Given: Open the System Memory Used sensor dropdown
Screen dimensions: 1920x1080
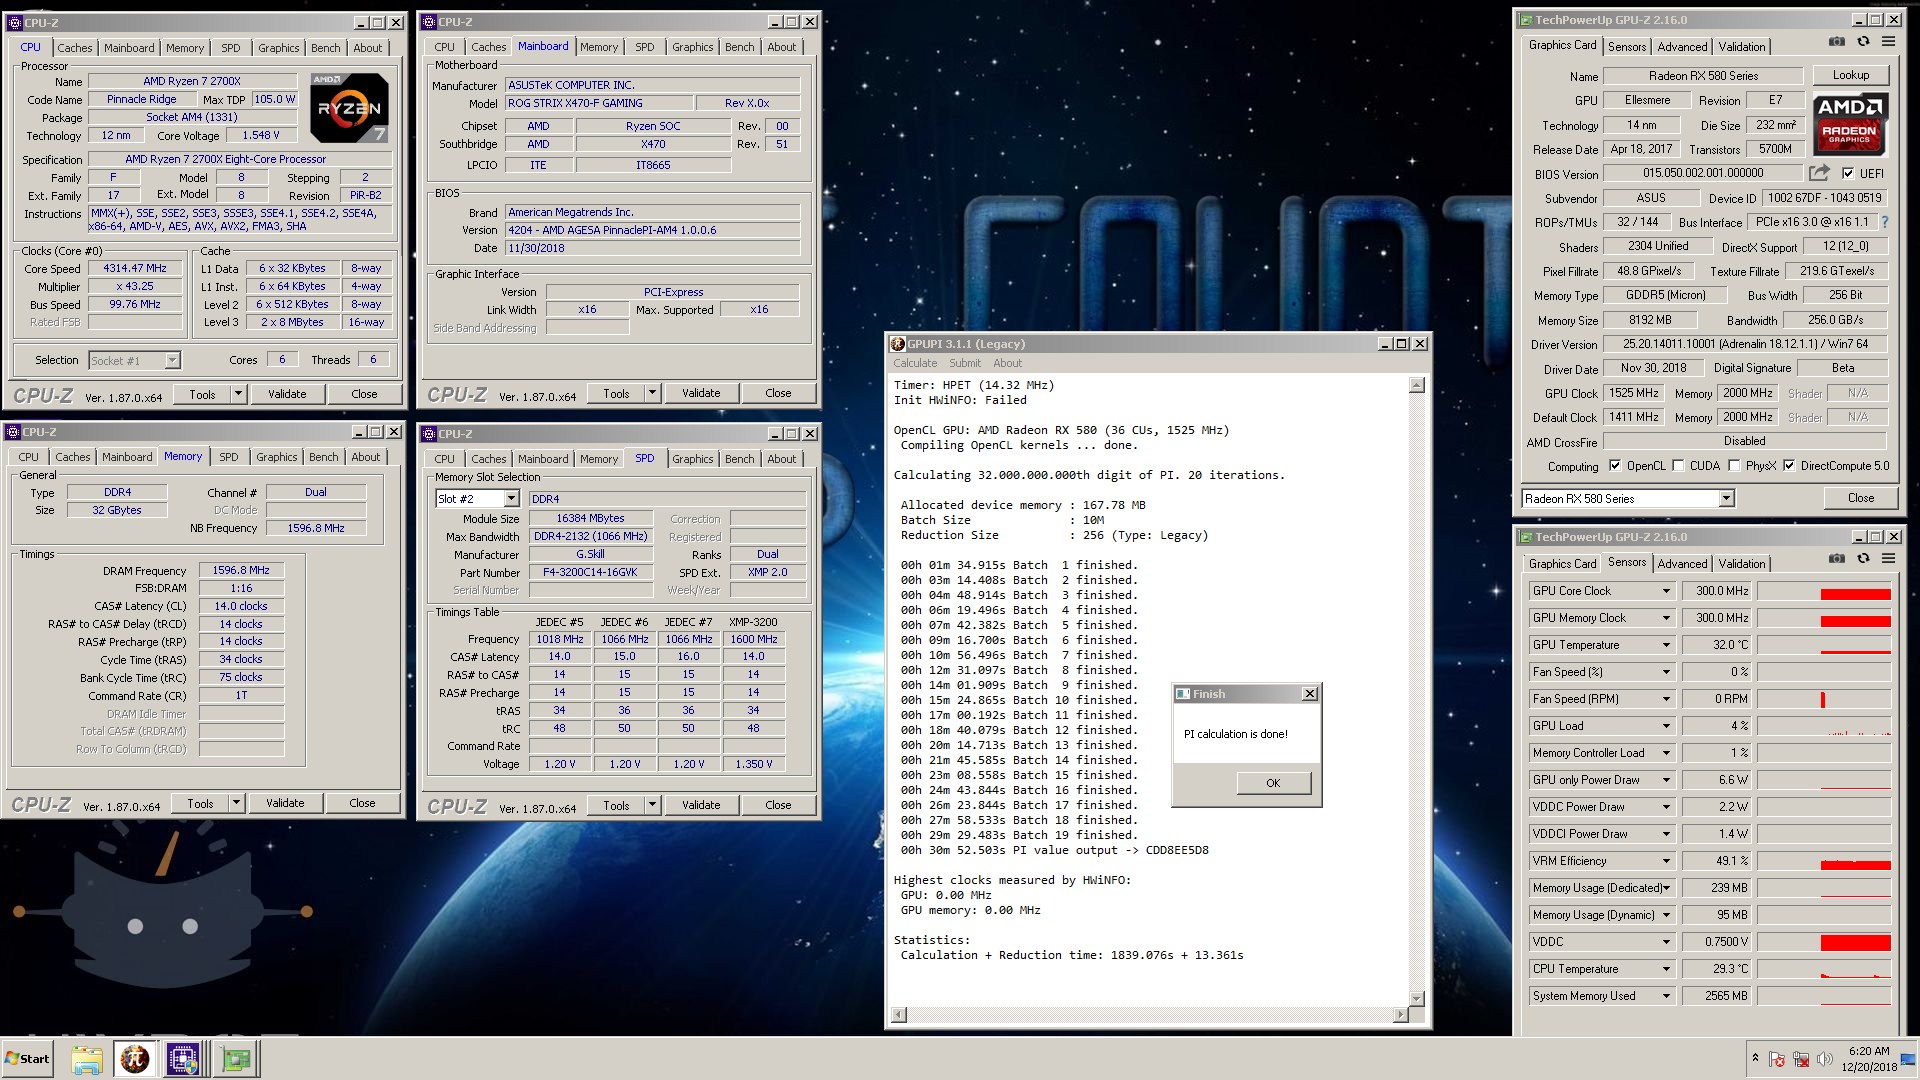Looking at the screenshot, I should [1666, 996].
